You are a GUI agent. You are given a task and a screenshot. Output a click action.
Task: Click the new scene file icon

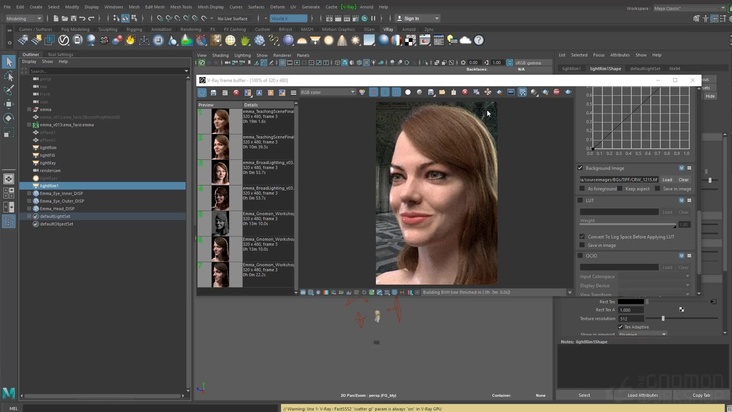[56, 18]
